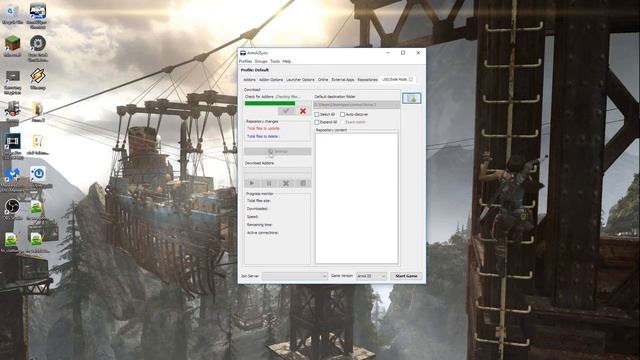Toggle the Exact match checkbox
640x360 pixels.
pyautogui.click(x=342, y=122)
